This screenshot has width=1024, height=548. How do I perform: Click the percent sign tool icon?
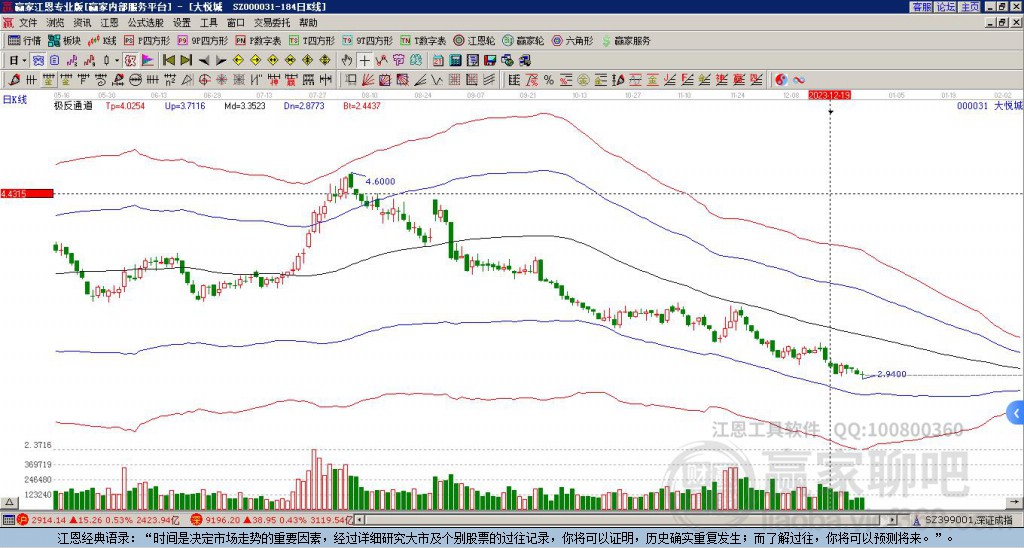(549, 80)
